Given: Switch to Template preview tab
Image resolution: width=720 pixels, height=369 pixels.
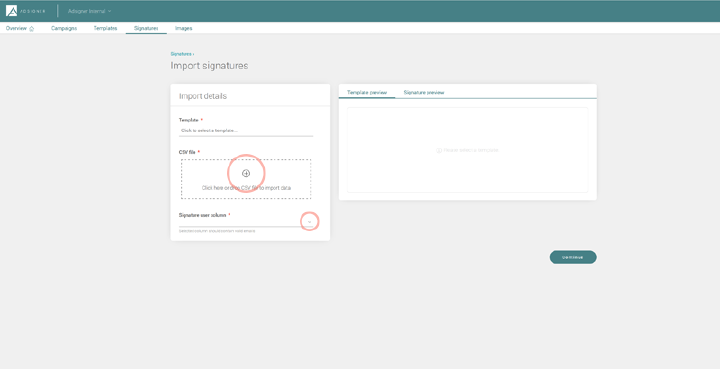Looking at the screenshot, I should [367, 93].
